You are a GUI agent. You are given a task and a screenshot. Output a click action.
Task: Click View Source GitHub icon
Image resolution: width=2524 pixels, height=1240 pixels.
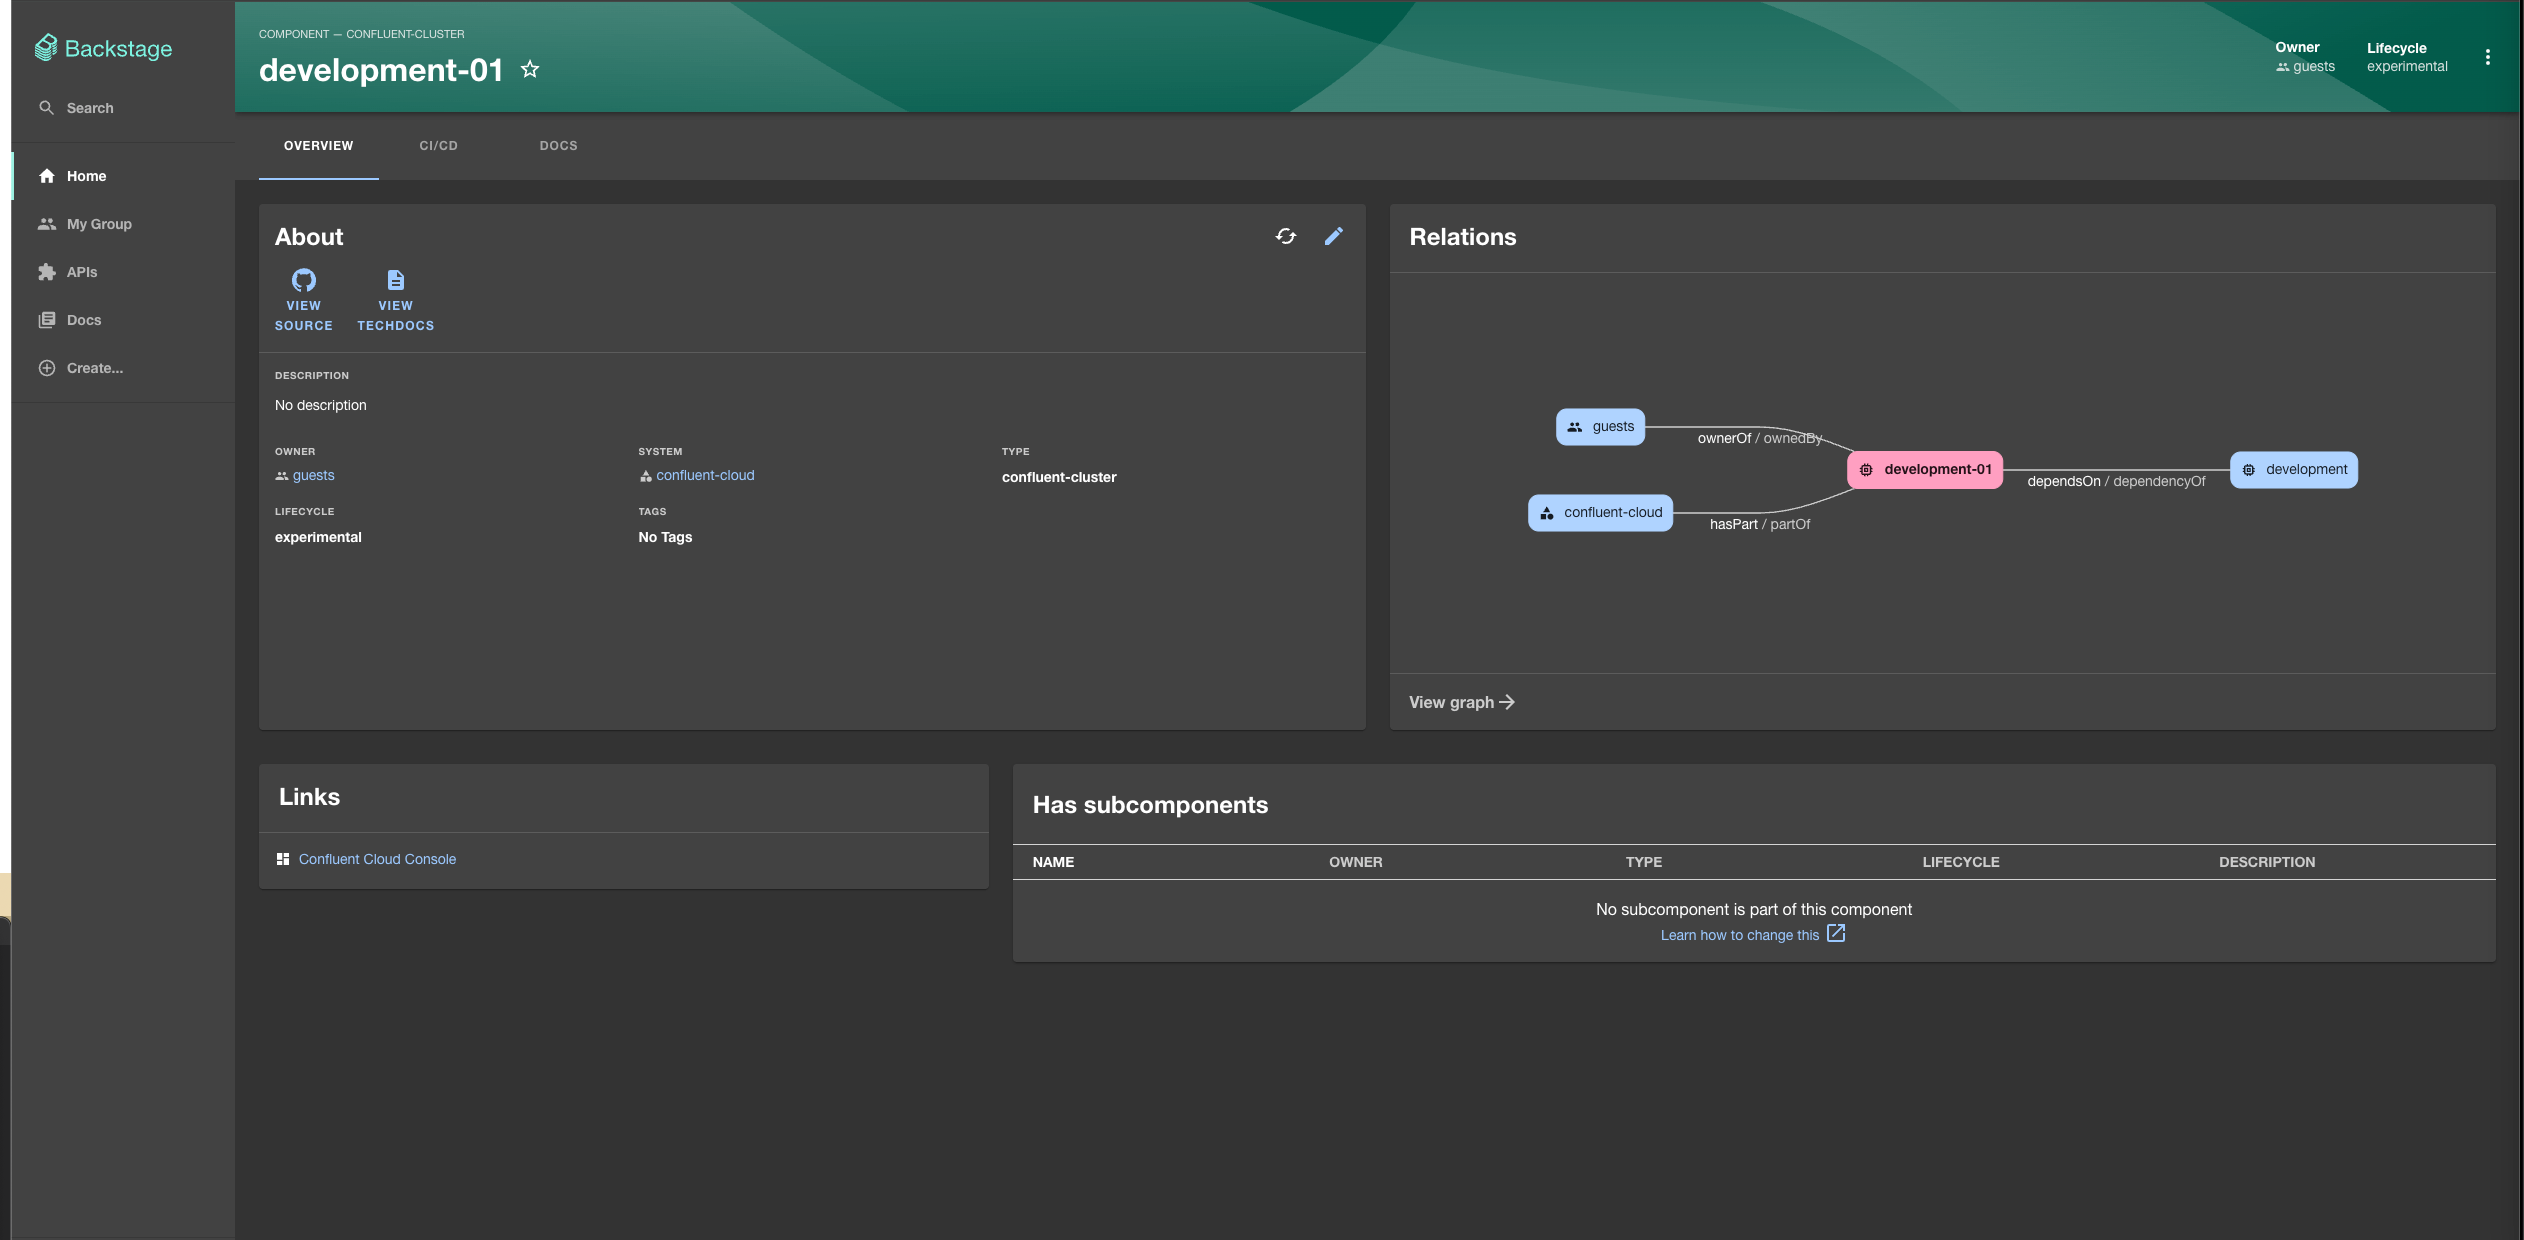304,280
